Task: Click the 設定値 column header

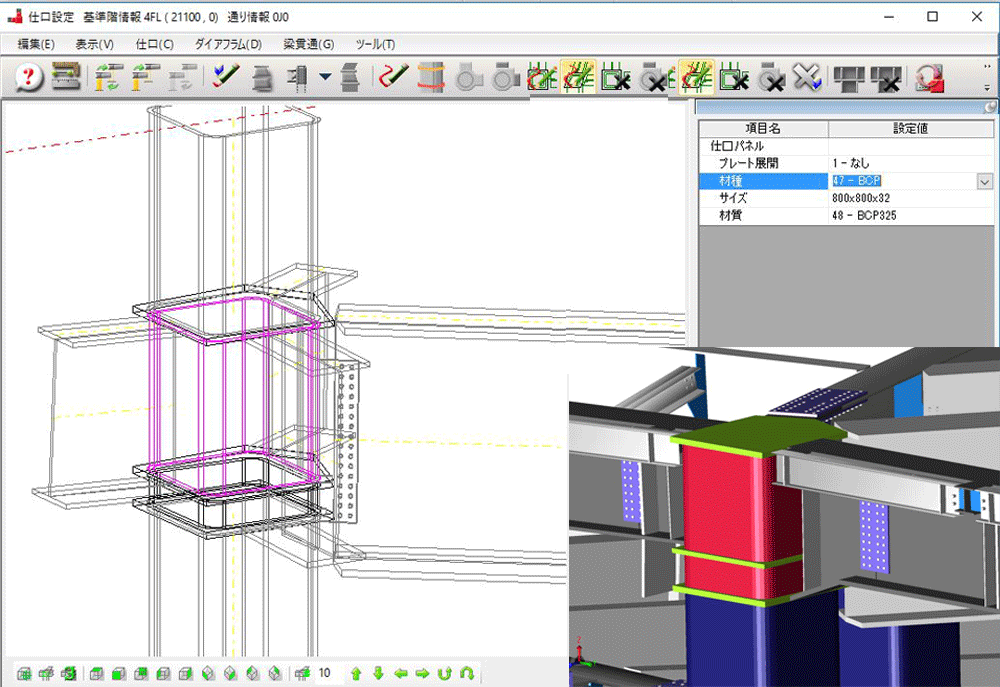Action: (x=911, y=128)
